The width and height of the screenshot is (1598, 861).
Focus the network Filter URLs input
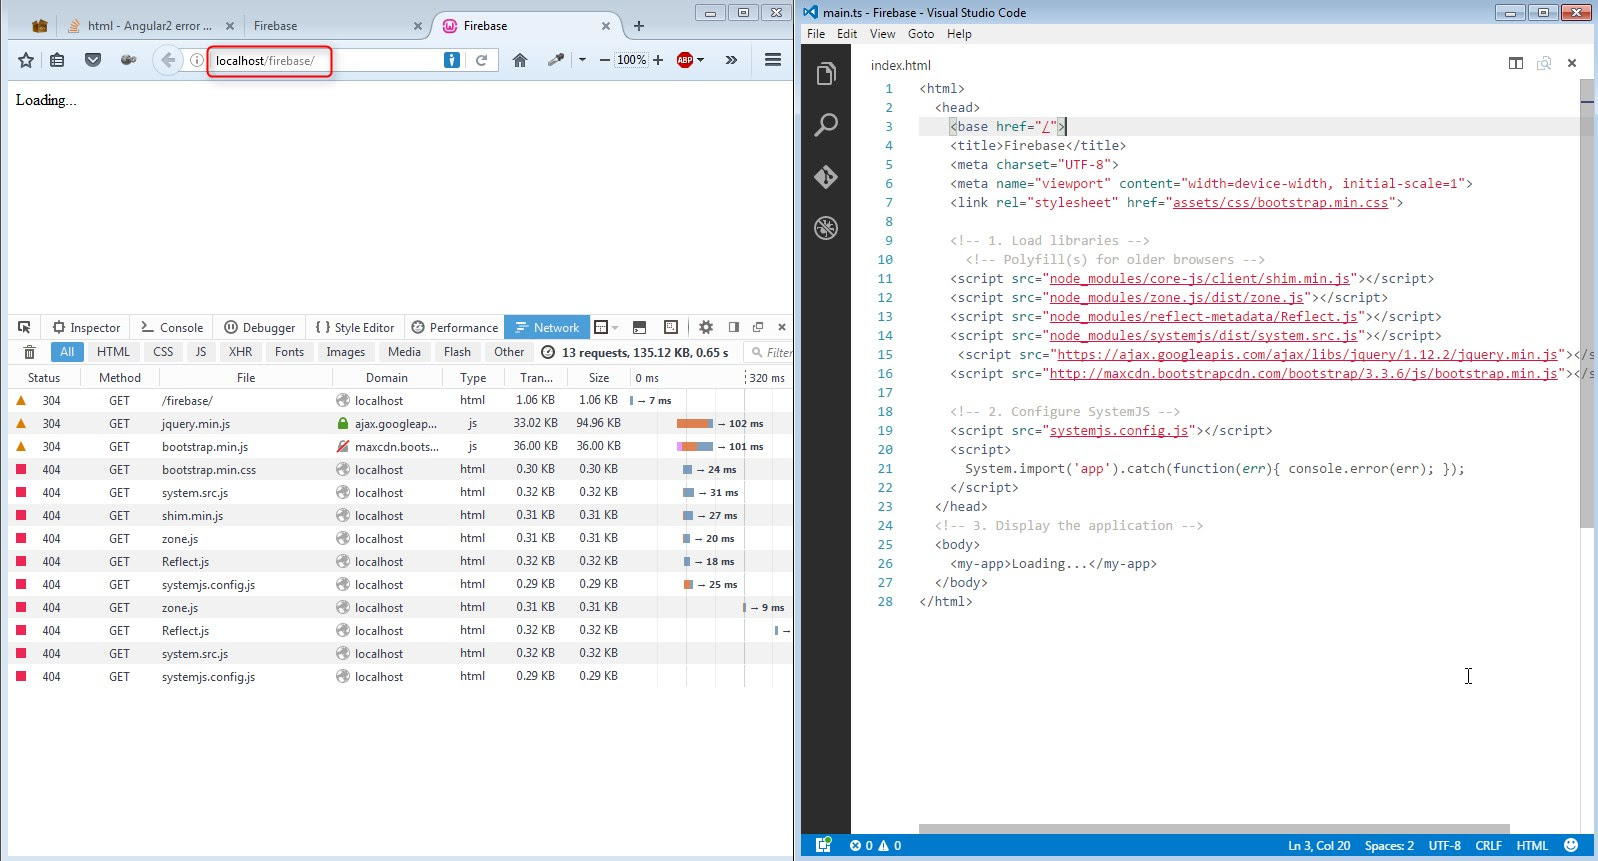point(769,352)
